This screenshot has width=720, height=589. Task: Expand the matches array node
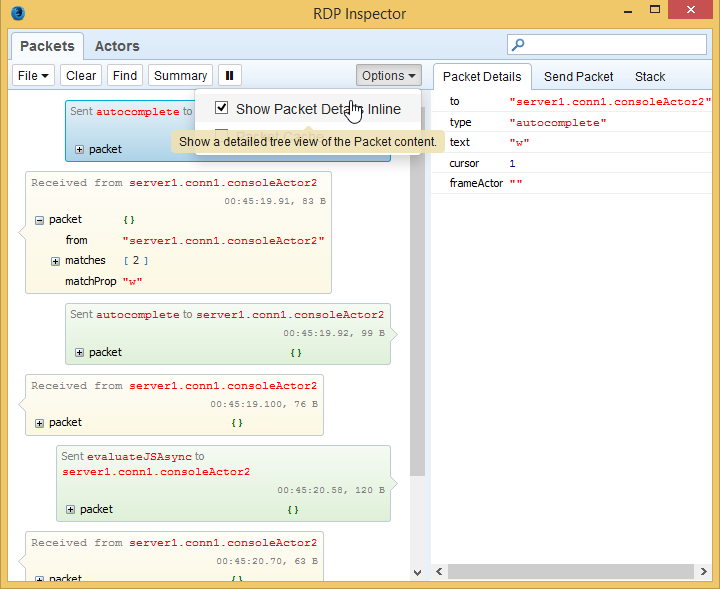[x=56, y=261]
